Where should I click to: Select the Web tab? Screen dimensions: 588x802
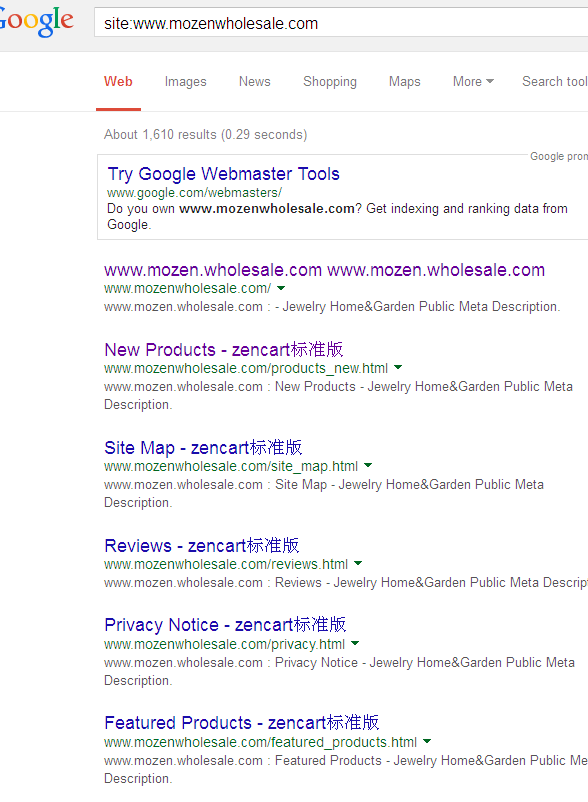[118, 82]
